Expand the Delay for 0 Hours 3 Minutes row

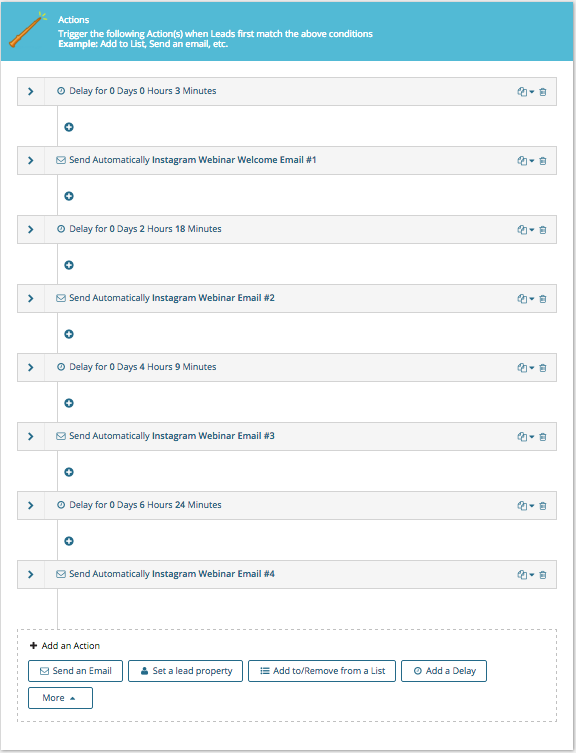(31, 91)
